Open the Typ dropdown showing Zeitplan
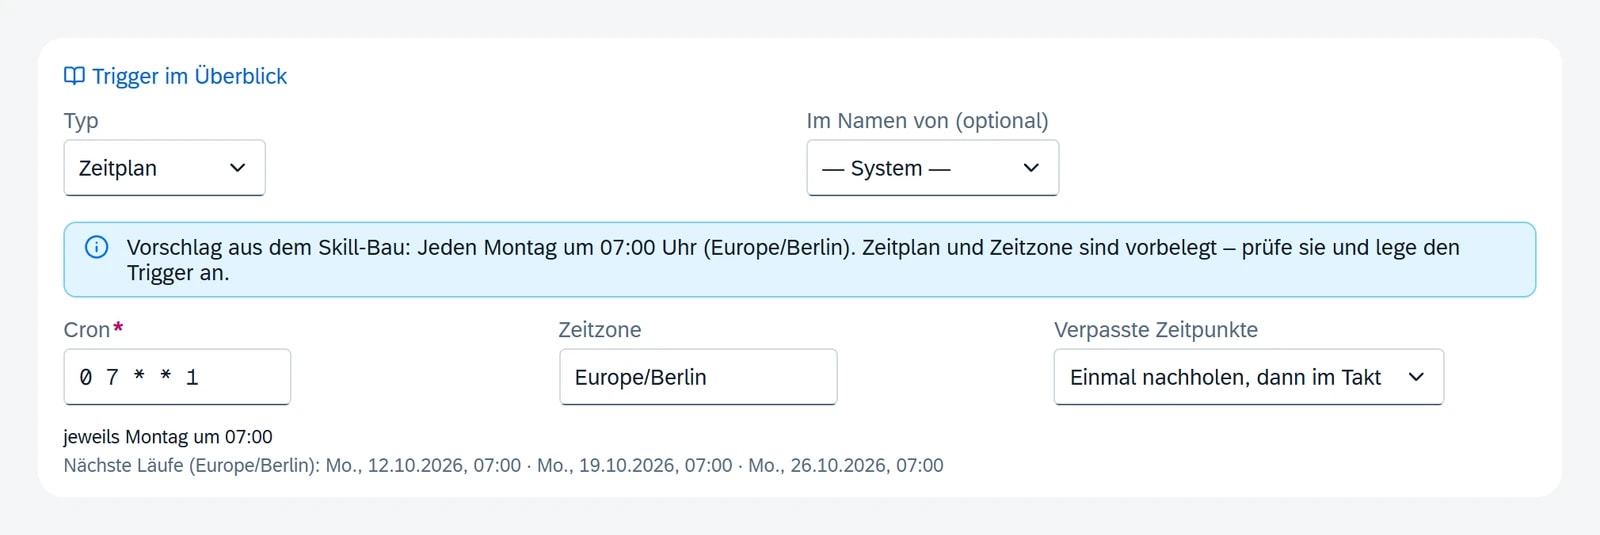Viewport: 1600px width, 535px height. (164, 168)
